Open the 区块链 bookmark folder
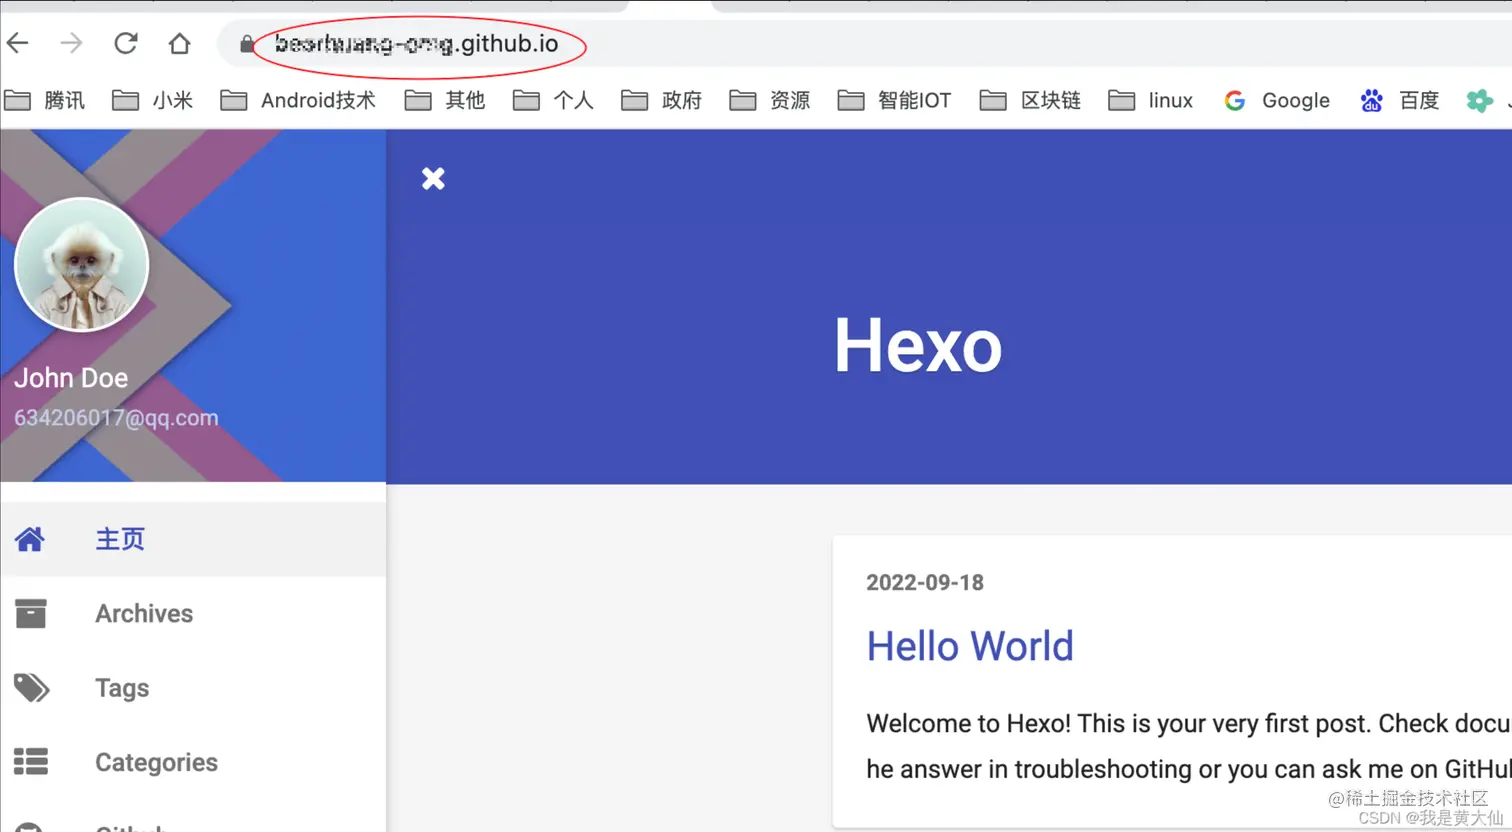 tap(1030, 100)
